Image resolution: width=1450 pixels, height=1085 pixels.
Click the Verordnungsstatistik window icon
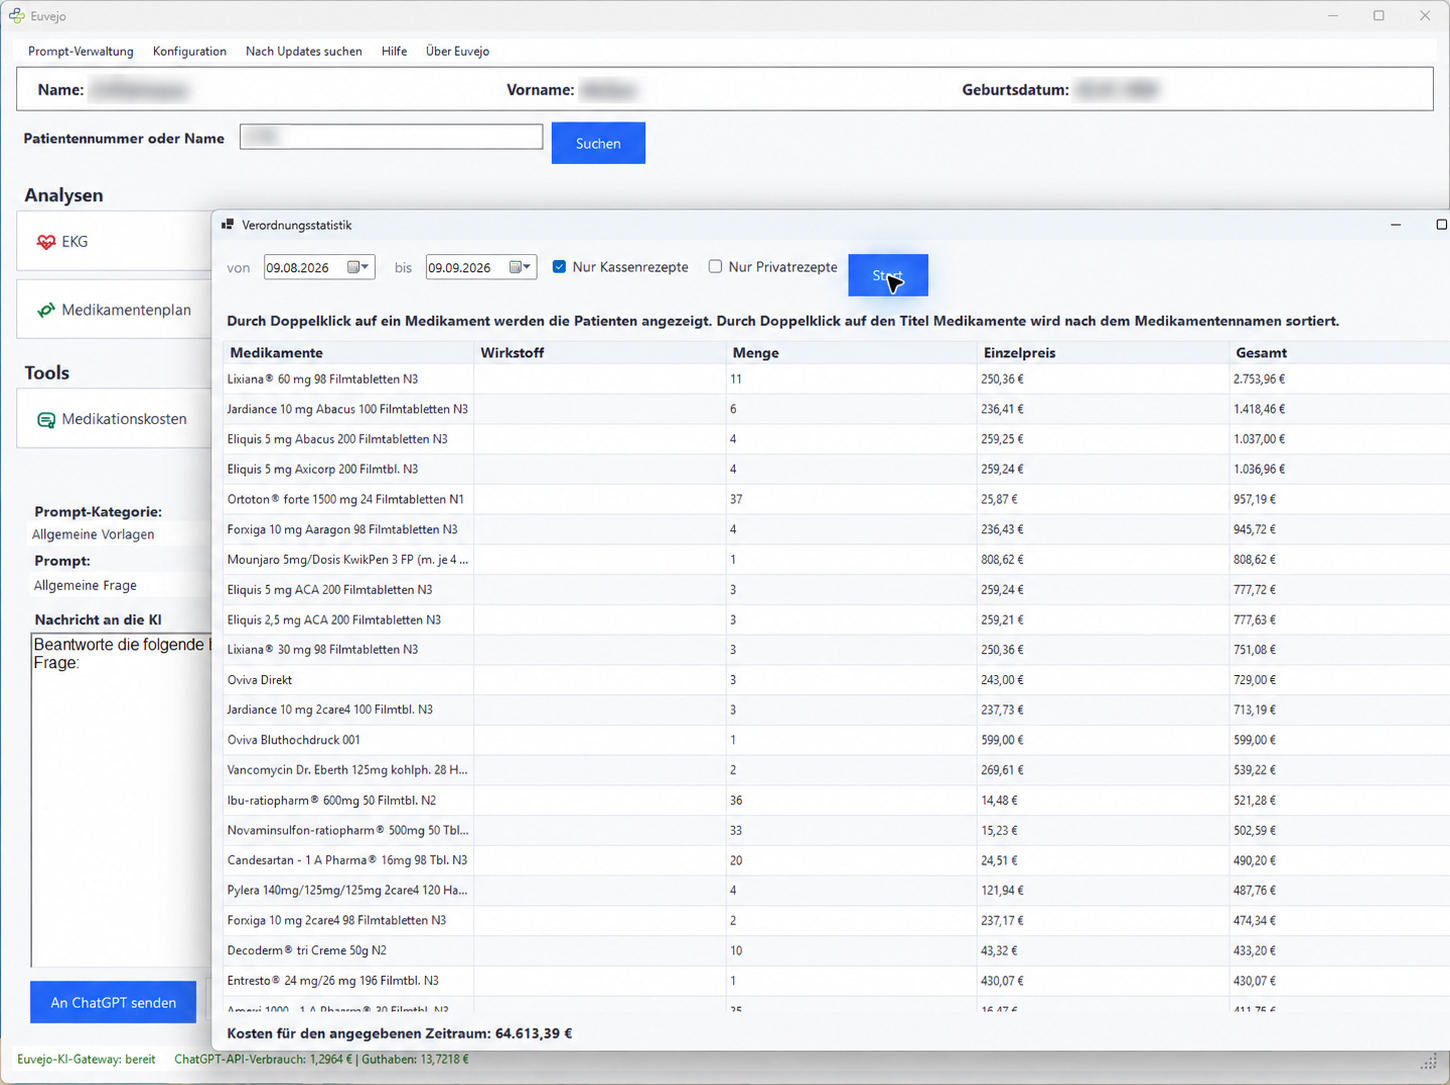228,225
